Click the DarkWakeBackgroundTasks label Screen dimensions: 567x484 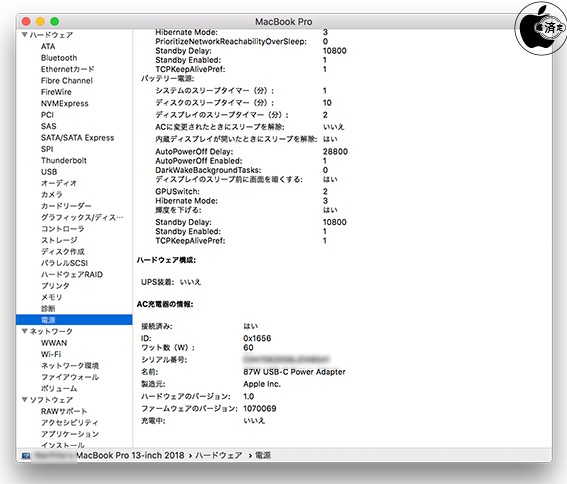pos(208,170)
